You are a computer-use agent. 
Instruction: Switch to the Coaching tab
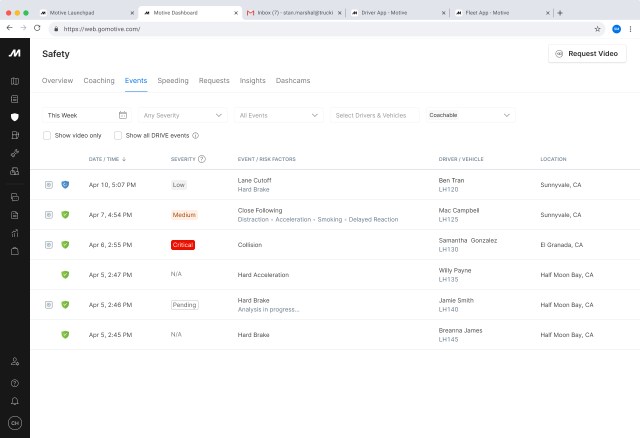pos(99,80)
